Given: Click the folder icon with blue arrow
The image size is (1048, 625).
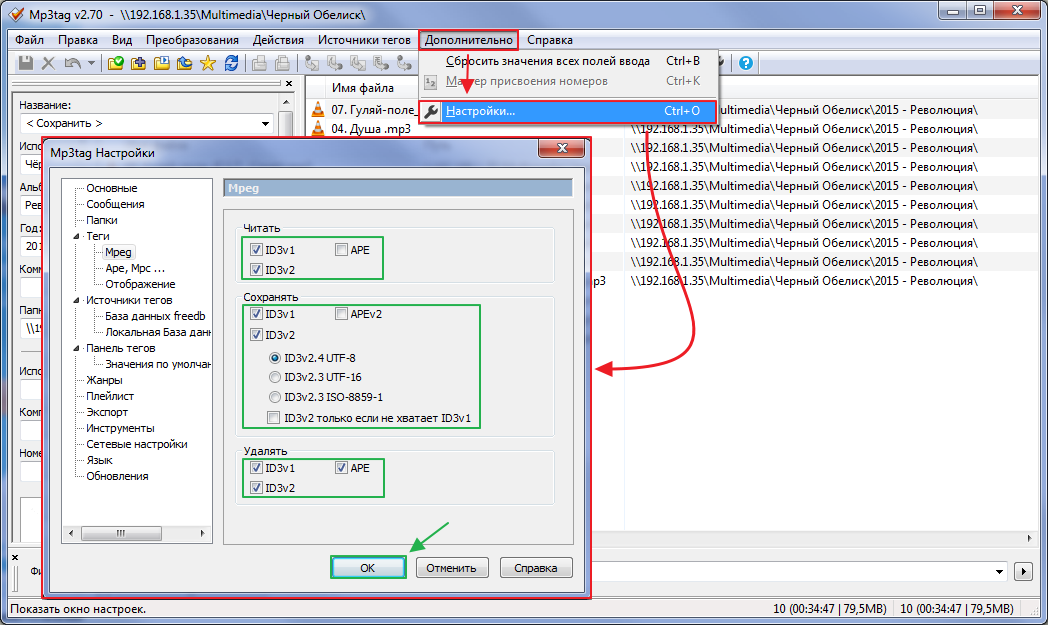Looking at the screenshot, I should click(184, 63).
